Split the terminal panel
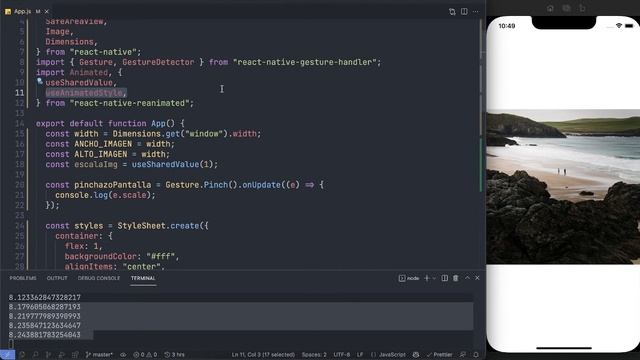 pyautogui.click(x=444, y=278)
